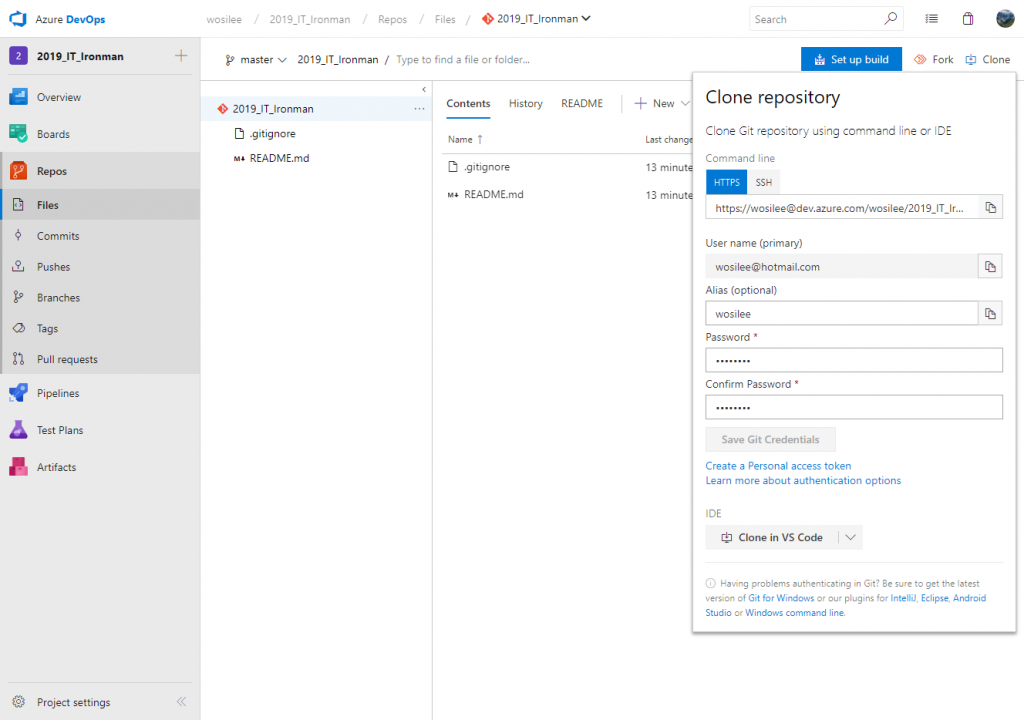The width and height of the screenshot is (1024, 720).
Task: Expand the IDE clone options chevron
Action: (x=850, y=537)
